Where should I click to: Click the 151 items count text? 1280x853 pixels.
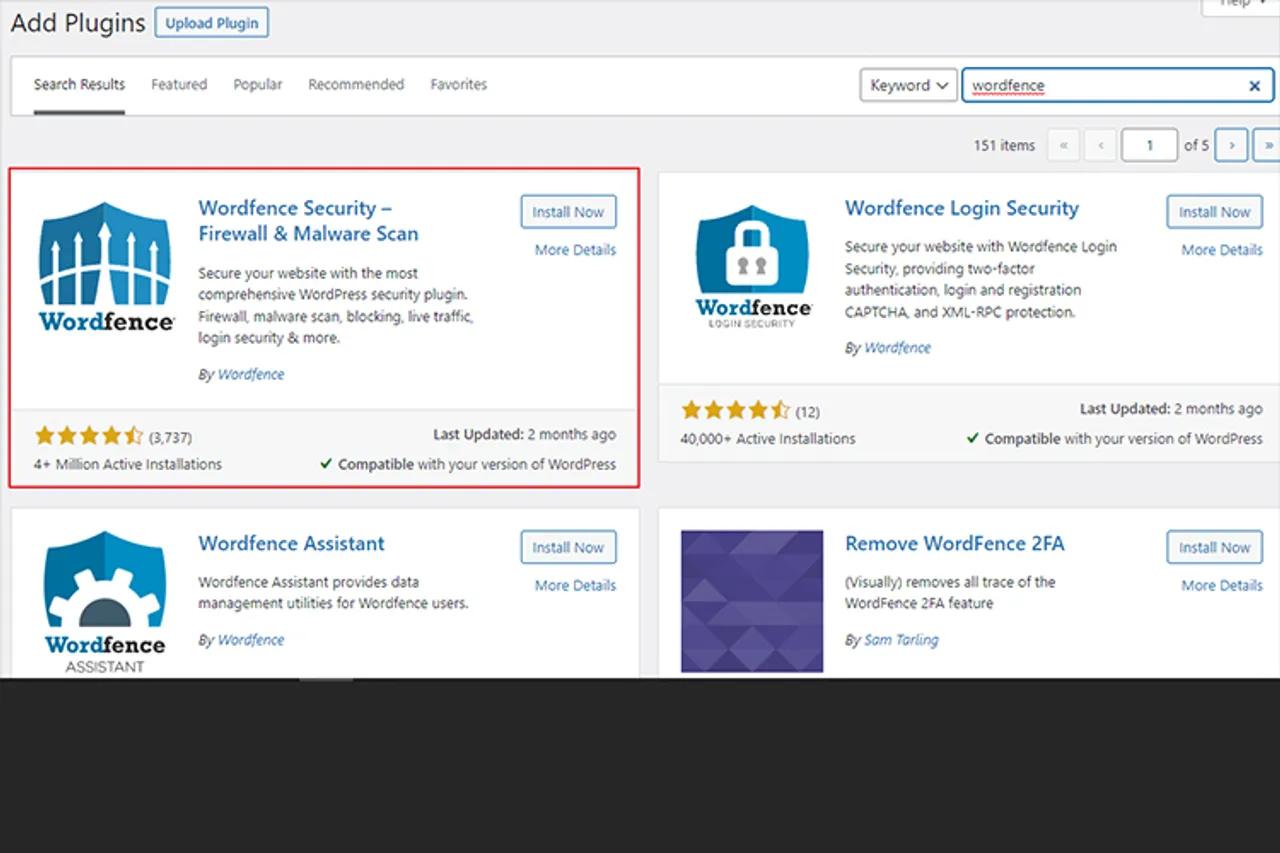(1004, 146)
